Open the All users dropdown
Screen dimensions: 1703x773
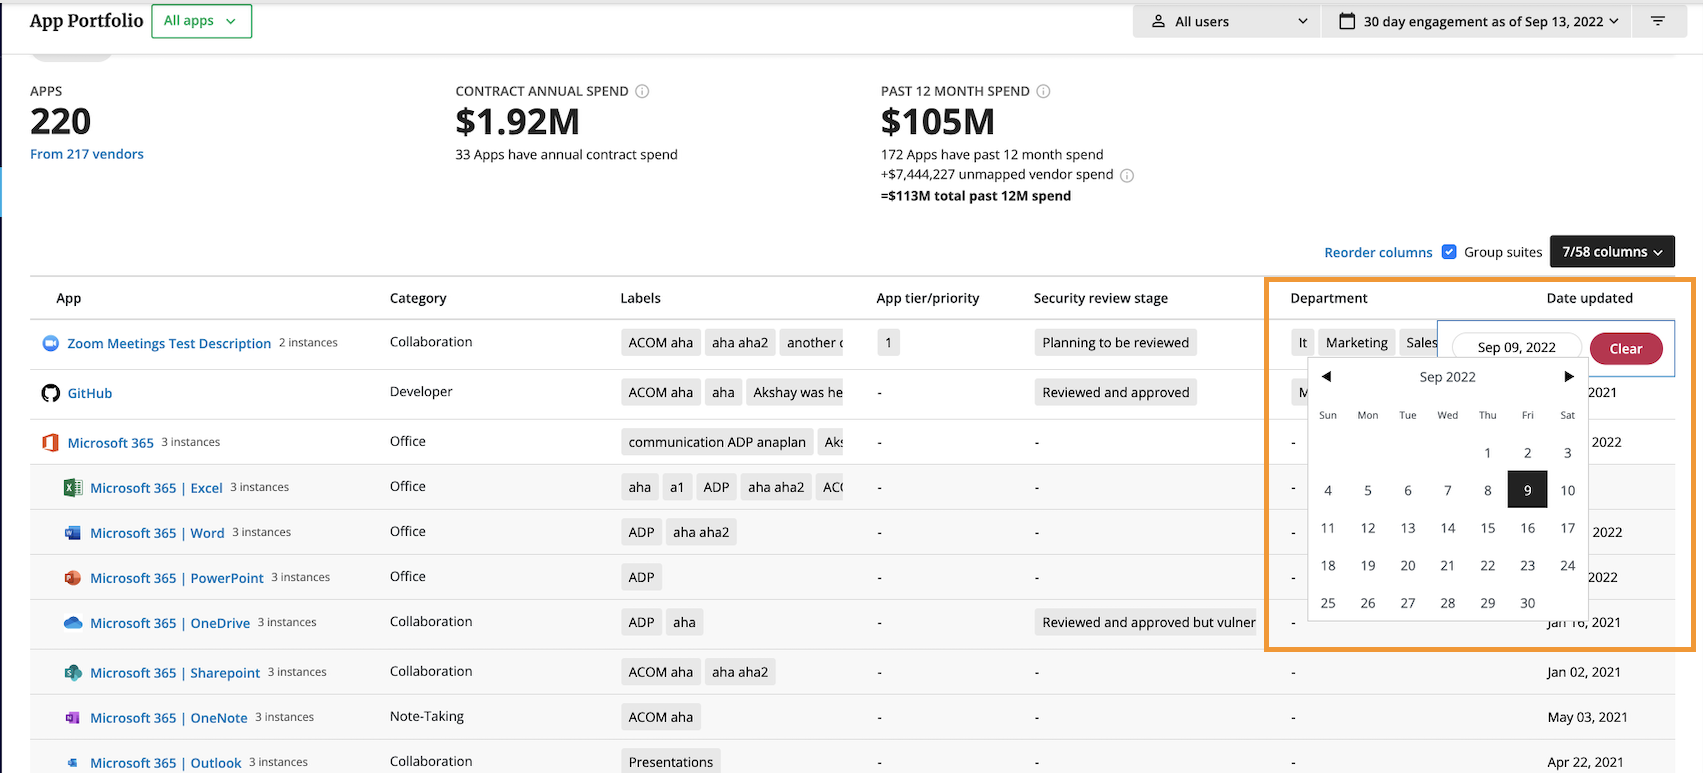[1228, 21]
